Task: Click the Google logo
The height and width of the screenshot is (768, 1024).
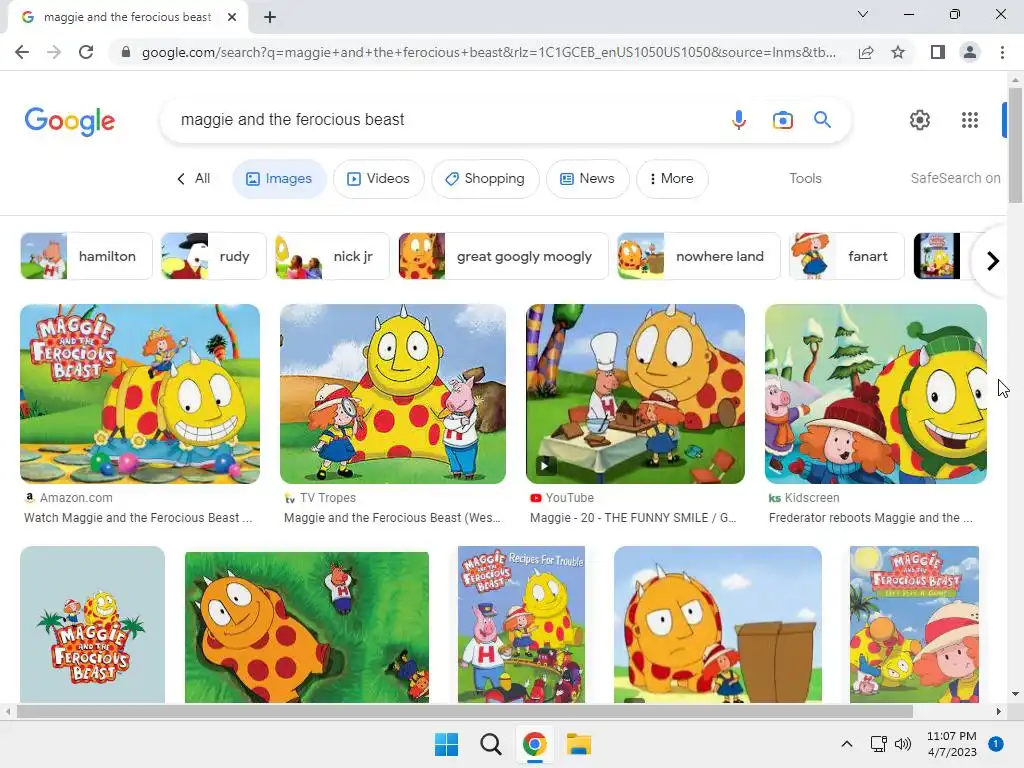Action: coord(70,121)
